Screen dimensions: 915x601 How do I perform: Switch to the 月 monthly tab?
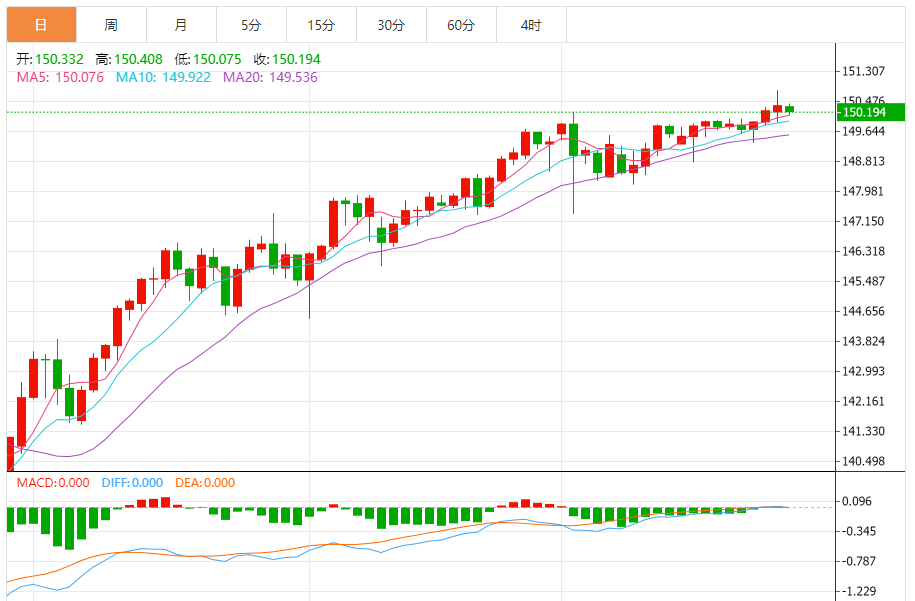181,25
